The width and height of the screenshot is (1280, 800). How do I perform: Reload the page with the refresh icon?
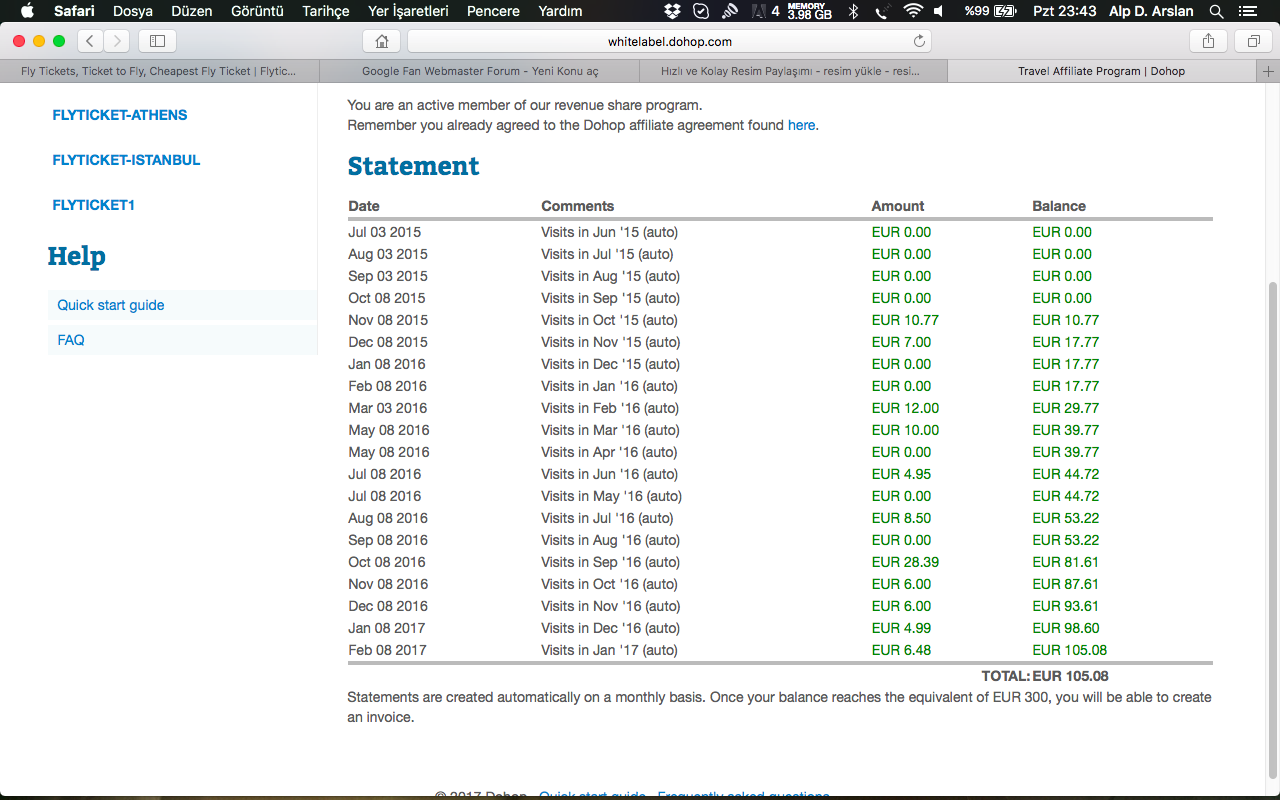919,41
